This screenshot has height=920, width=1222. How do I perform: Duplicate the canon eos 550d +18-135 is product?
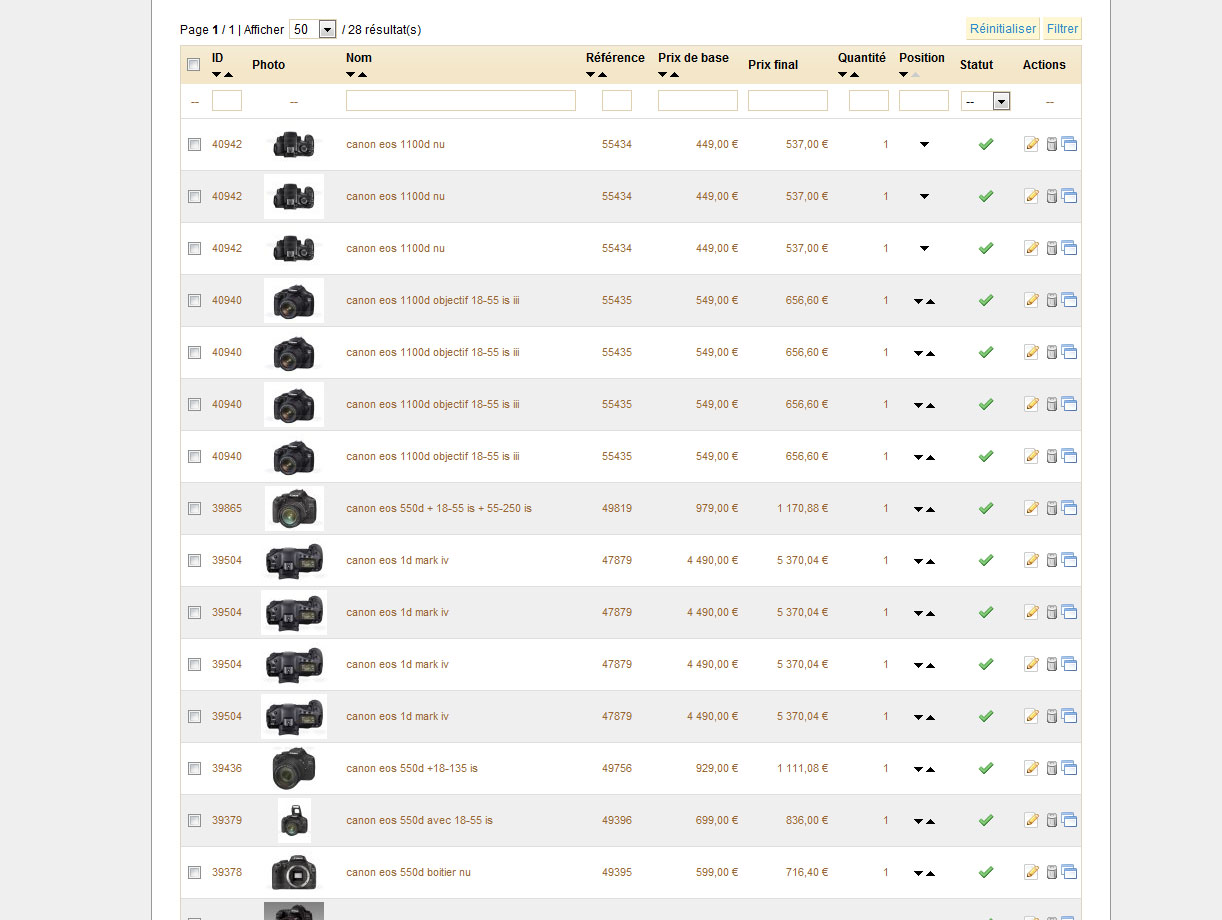(x=1069, y=768)
